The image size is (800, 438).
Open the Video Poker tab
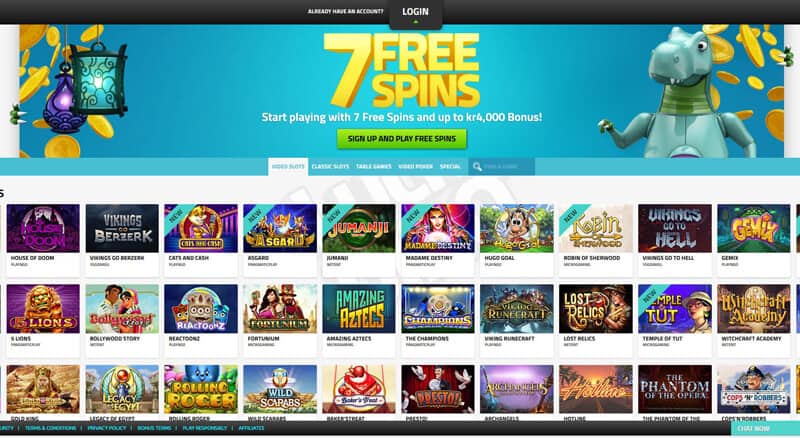point(415,166)
